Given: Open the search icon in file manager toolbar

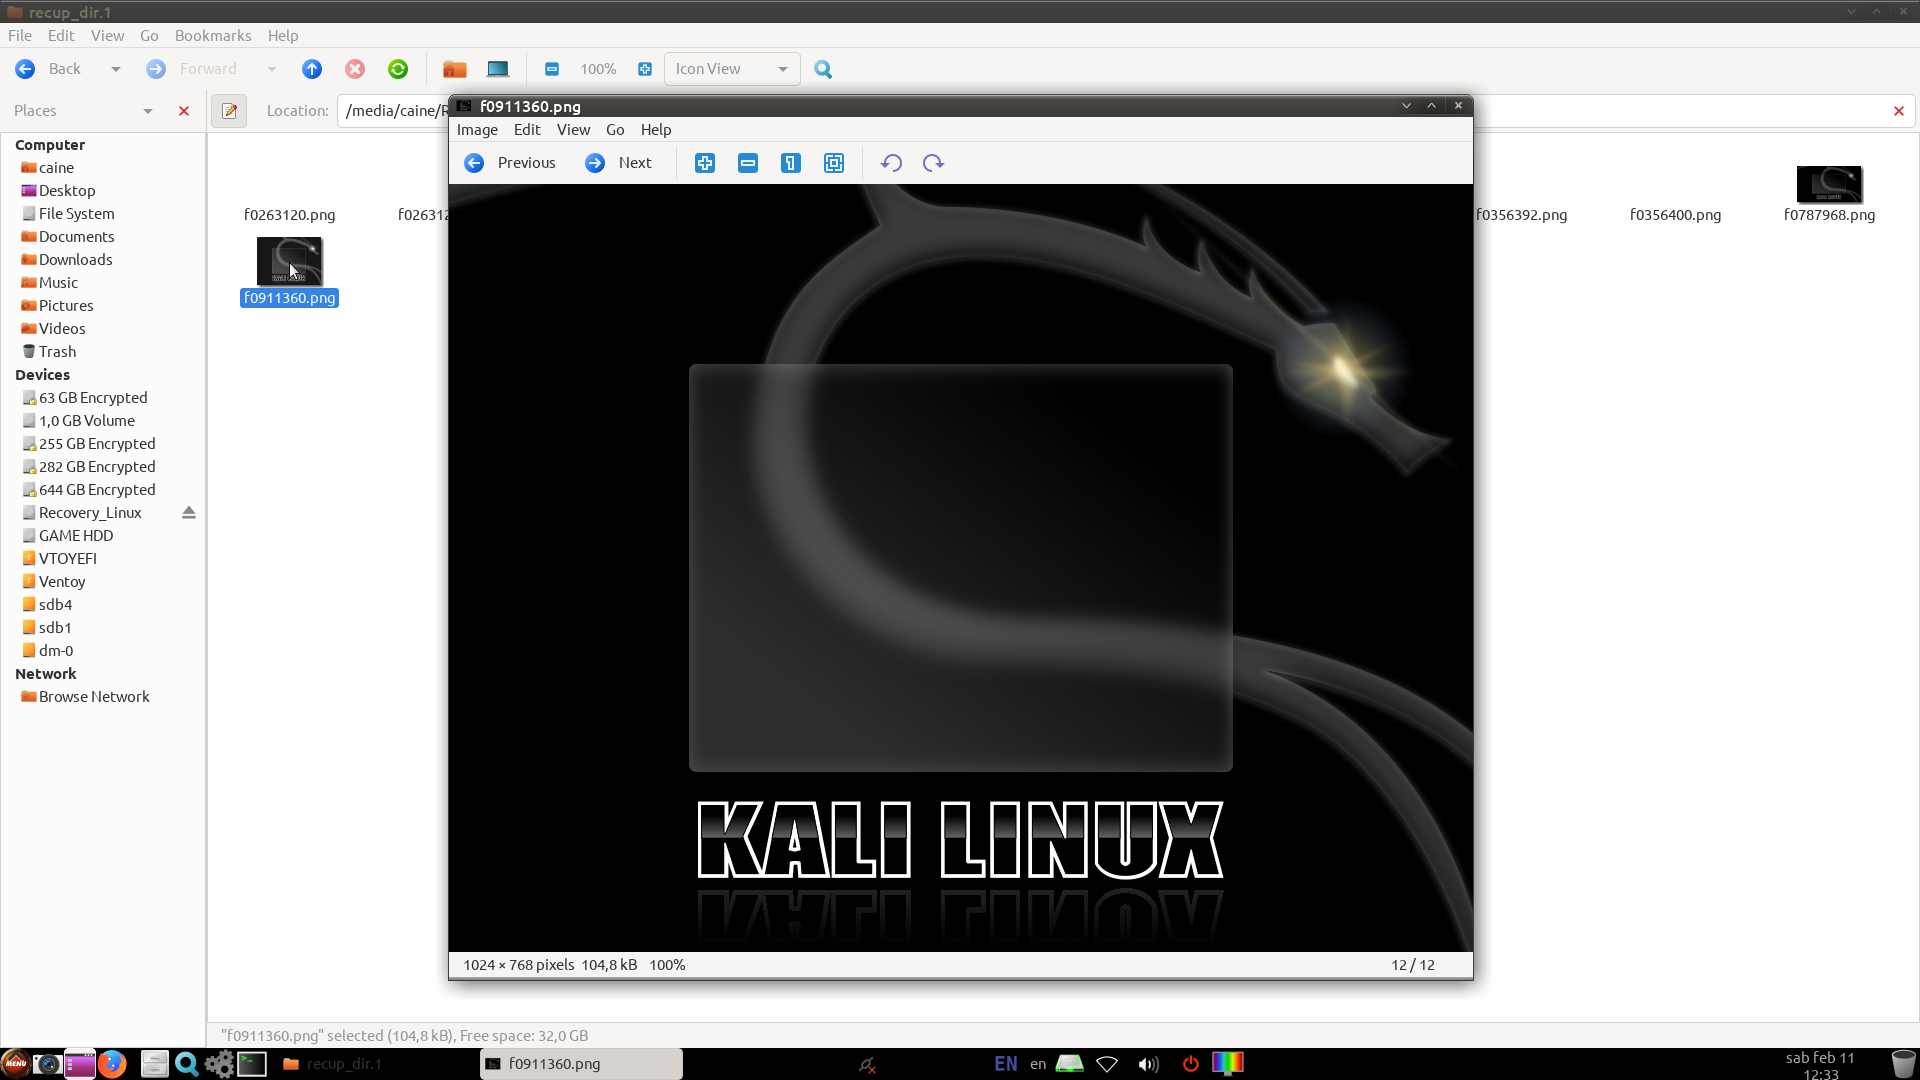Looking at the screenshot, I should 823,69.
